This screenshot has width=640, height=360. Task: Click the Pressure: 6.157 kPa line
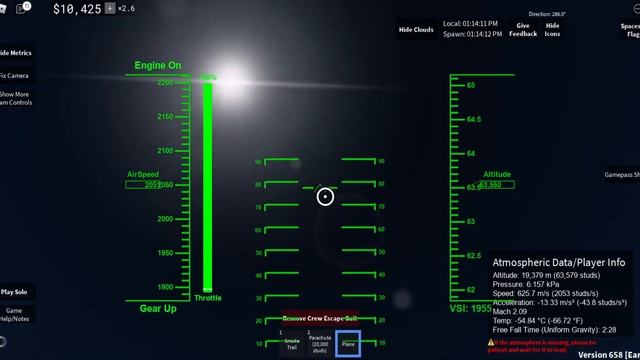click(x=526, y=284)
